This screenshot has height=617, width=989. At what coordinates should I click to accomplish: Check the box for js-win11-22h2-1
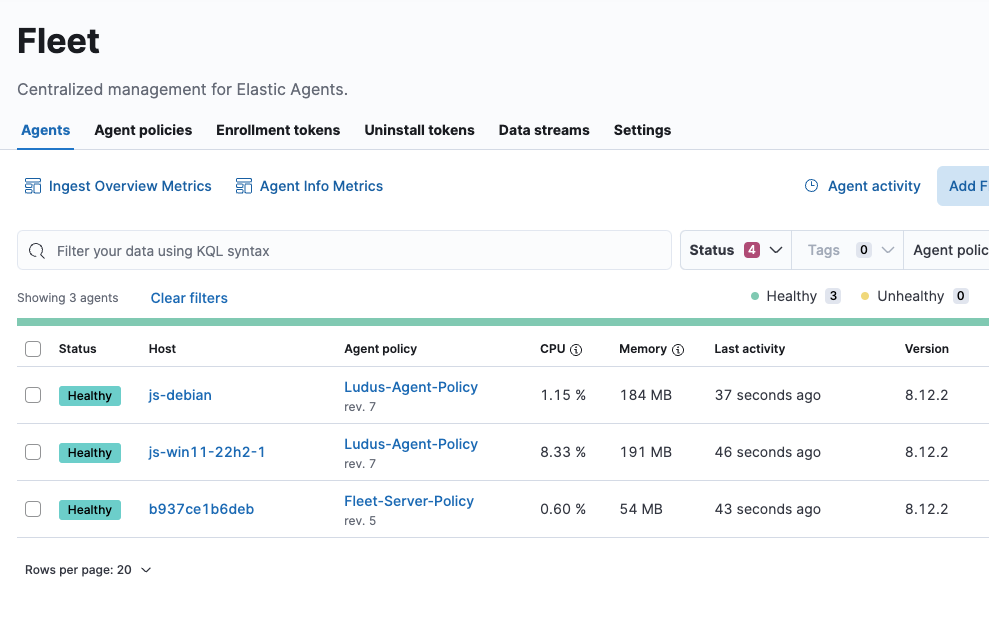tap(33, 452)
